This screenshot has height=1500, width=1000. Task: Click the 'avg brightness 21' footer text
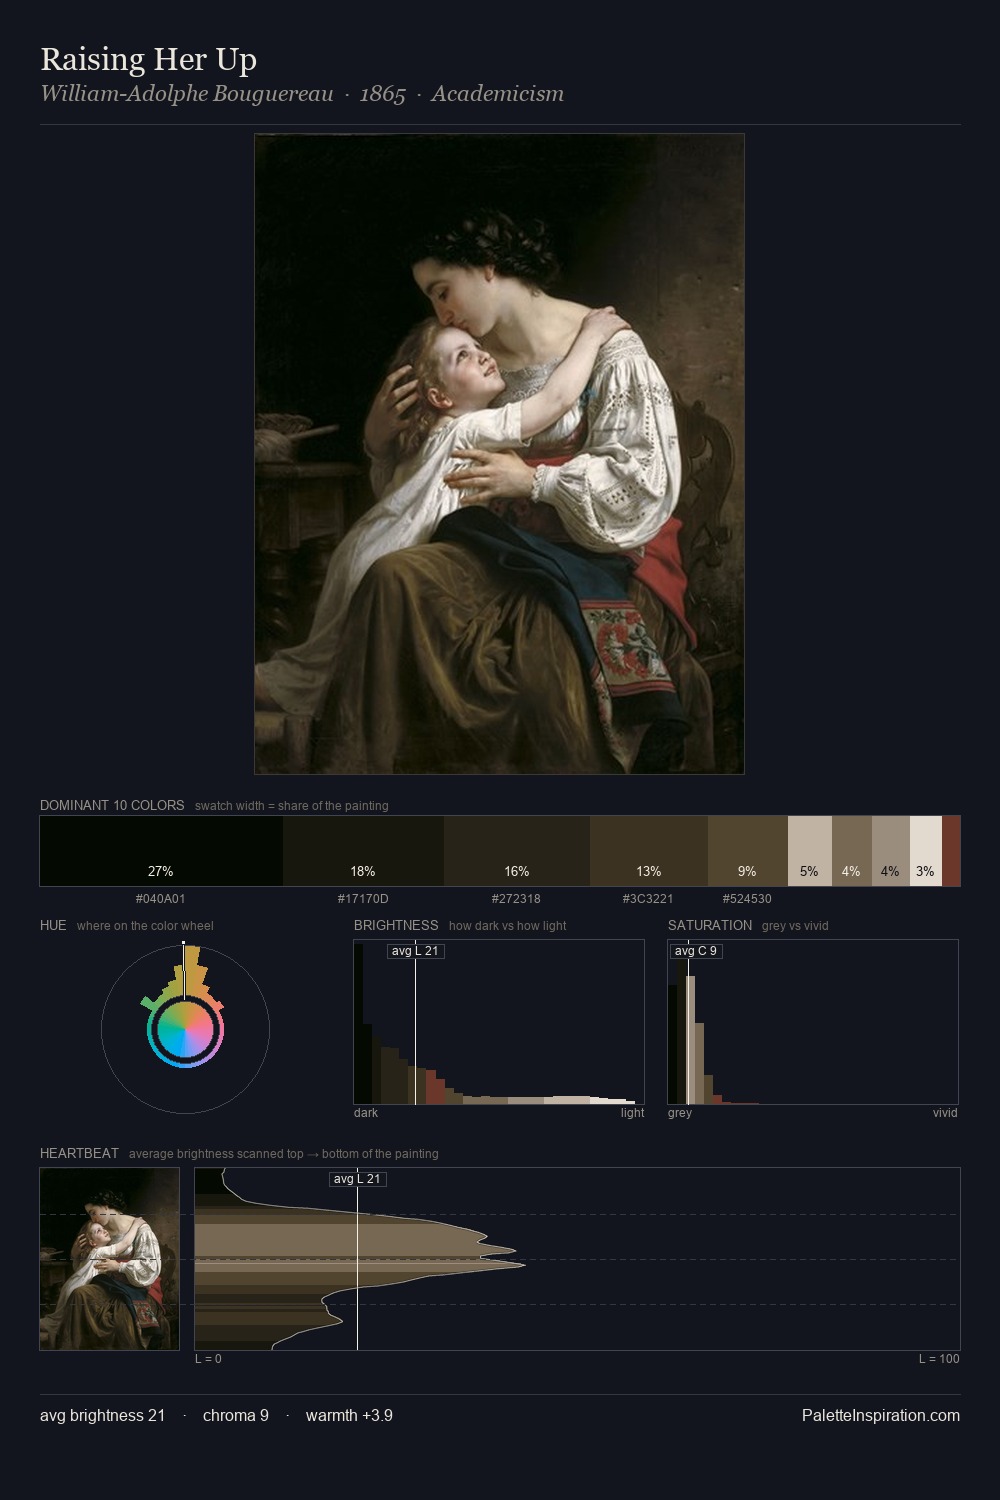(102, 1415)
